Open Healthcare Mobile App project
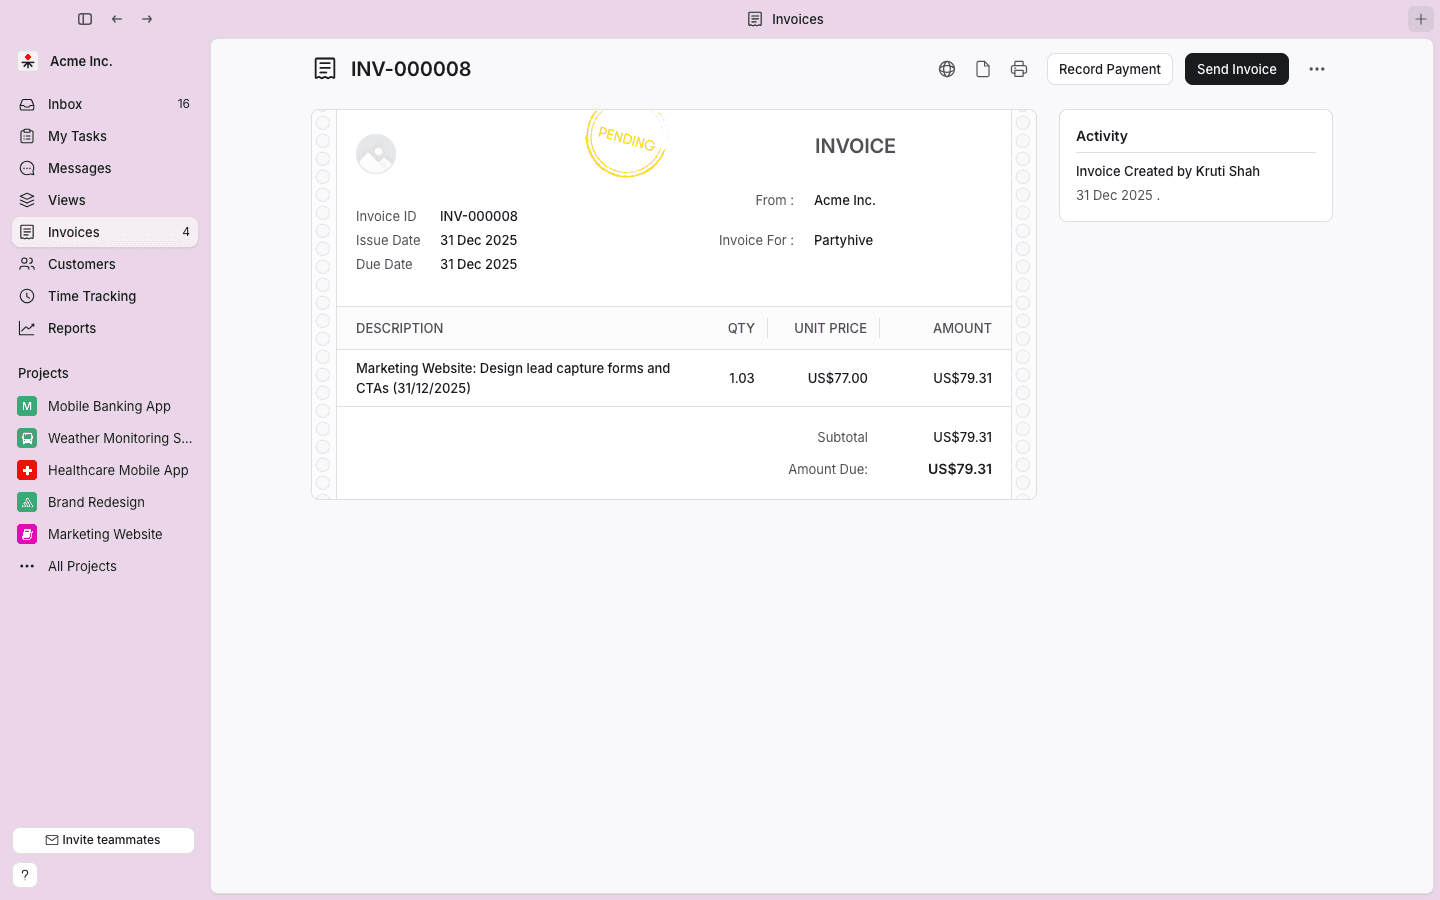The image size is (1440, 900). [x=105, y=470]
